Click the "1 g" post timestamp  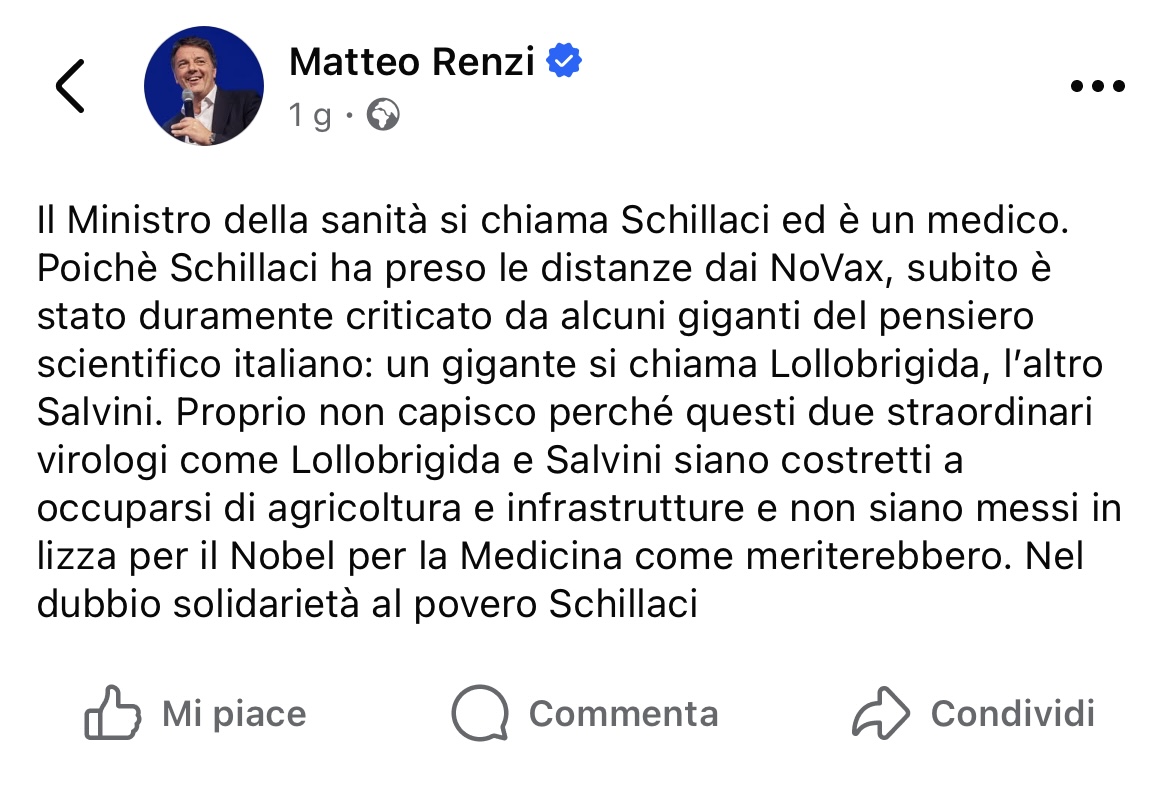point(310,117)
